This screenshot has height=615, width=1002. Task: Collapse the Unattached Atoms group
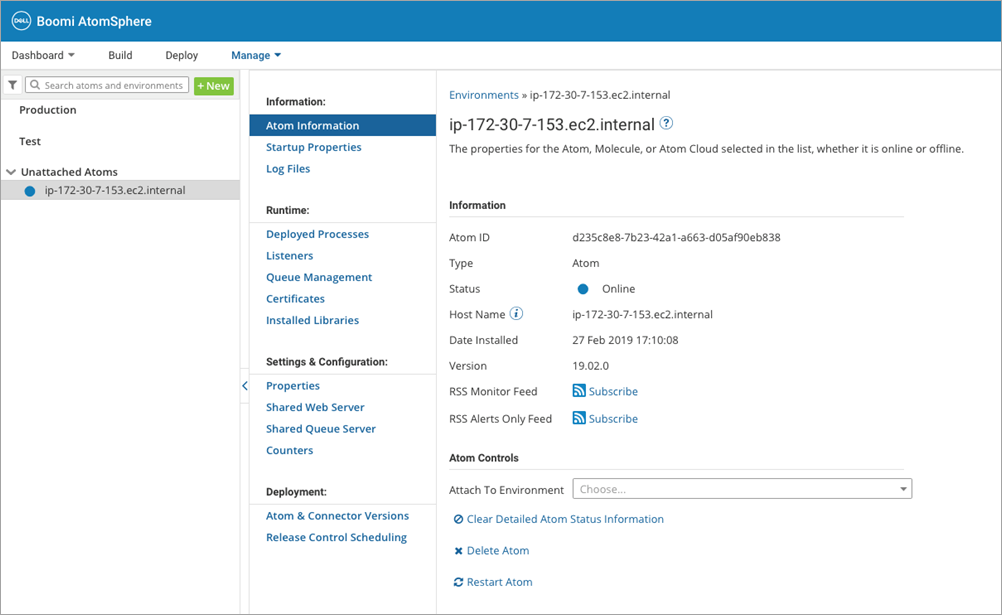click(x=11, y=172)
